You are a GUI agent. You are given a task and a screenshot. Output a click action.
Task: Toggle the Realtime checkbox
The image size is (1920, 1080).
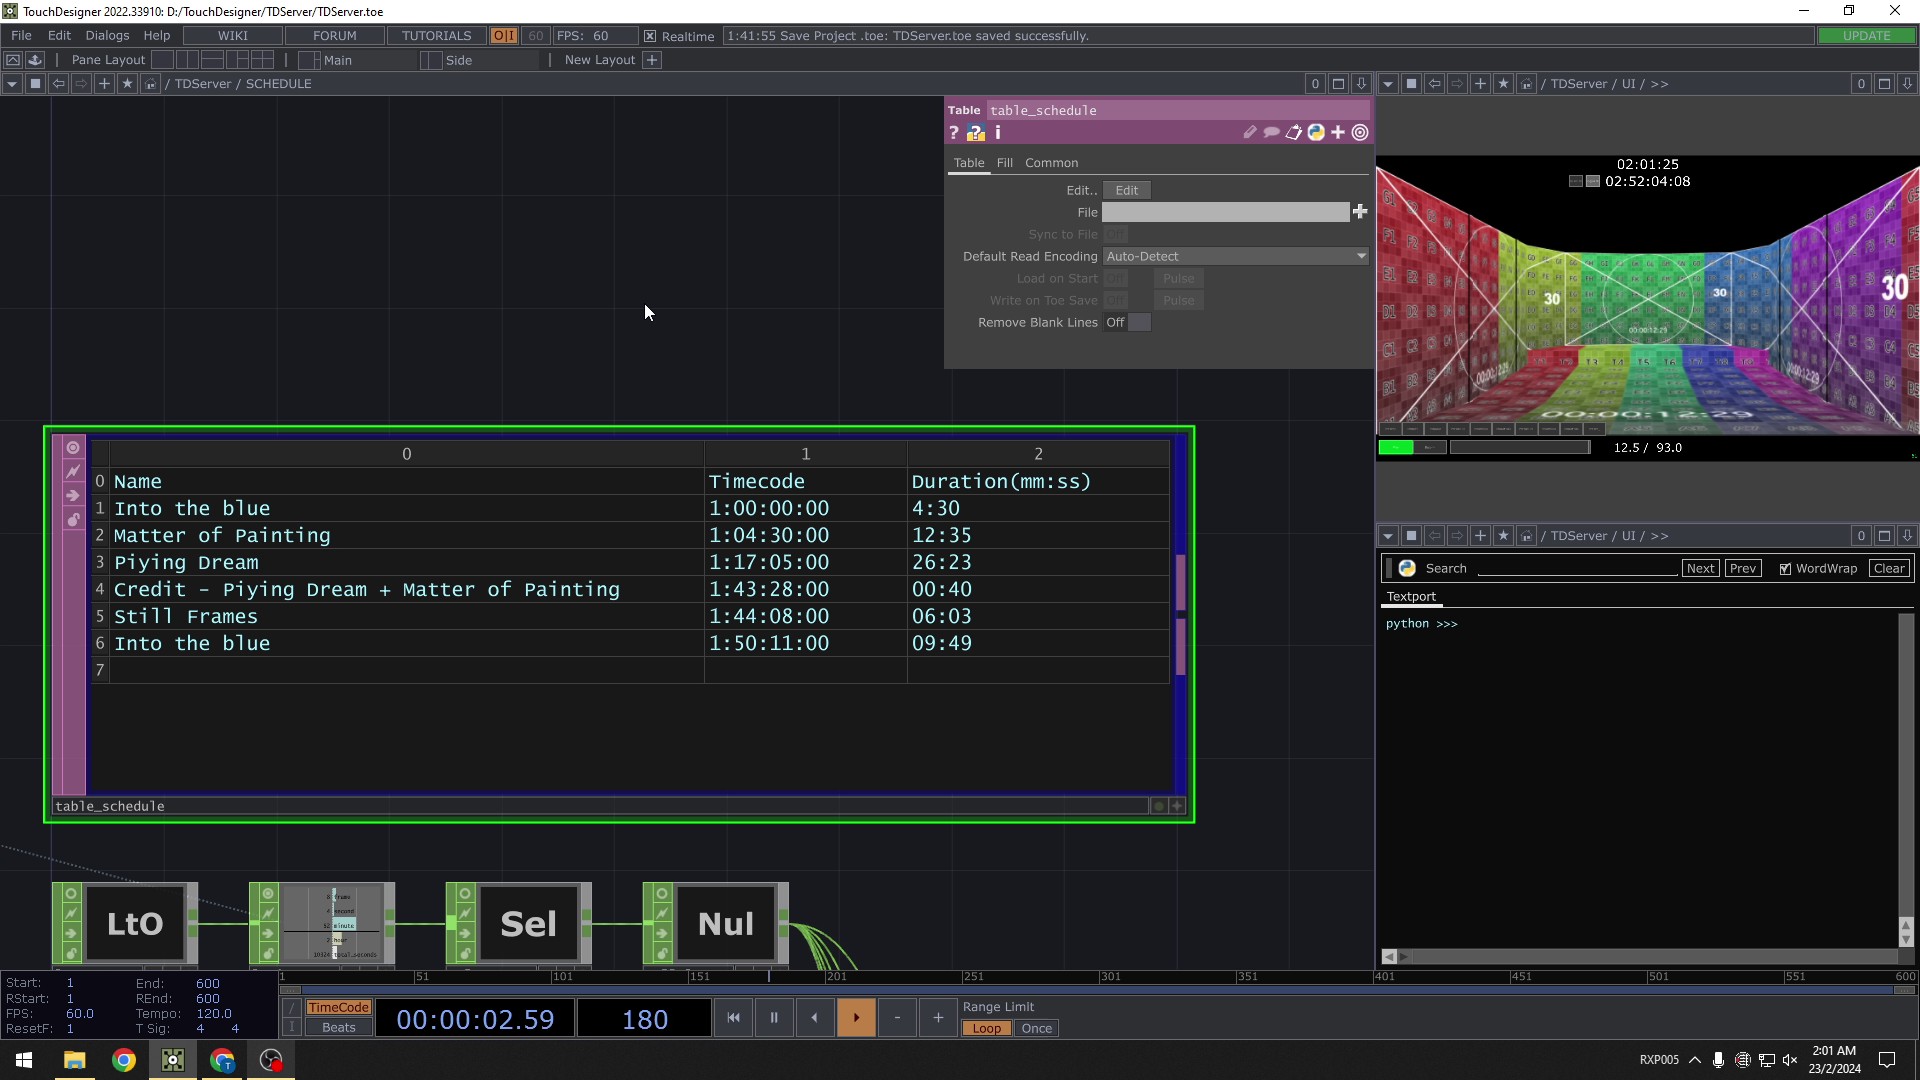coord(650,36)
